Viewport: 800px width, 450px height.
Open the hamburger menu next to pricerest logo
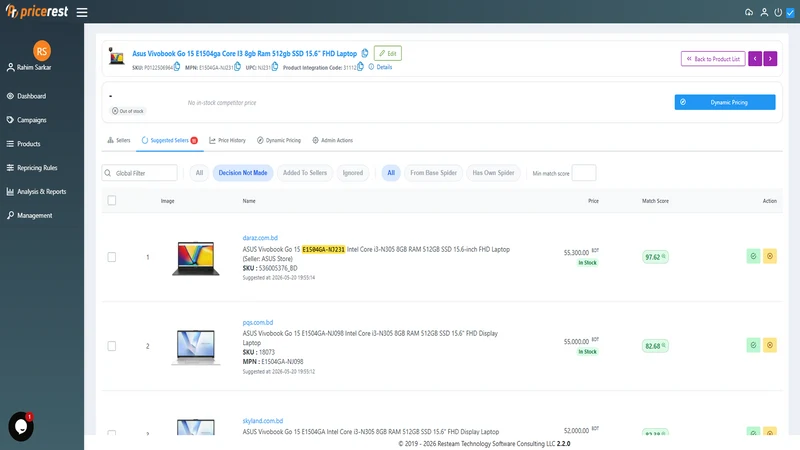pos(82,12)
